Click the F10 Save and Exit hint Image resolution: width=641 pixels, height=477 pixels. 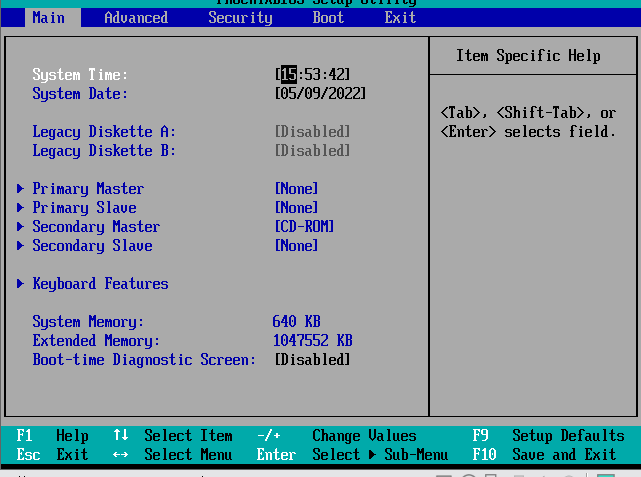(x=545, y=455)
